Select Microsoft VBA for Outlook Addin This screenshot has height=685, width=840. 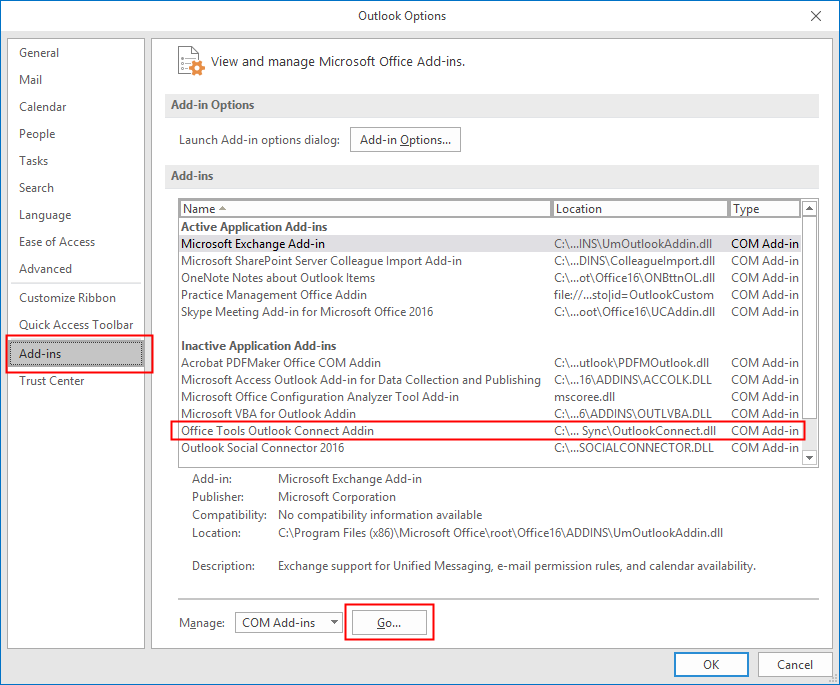[490, 414]
